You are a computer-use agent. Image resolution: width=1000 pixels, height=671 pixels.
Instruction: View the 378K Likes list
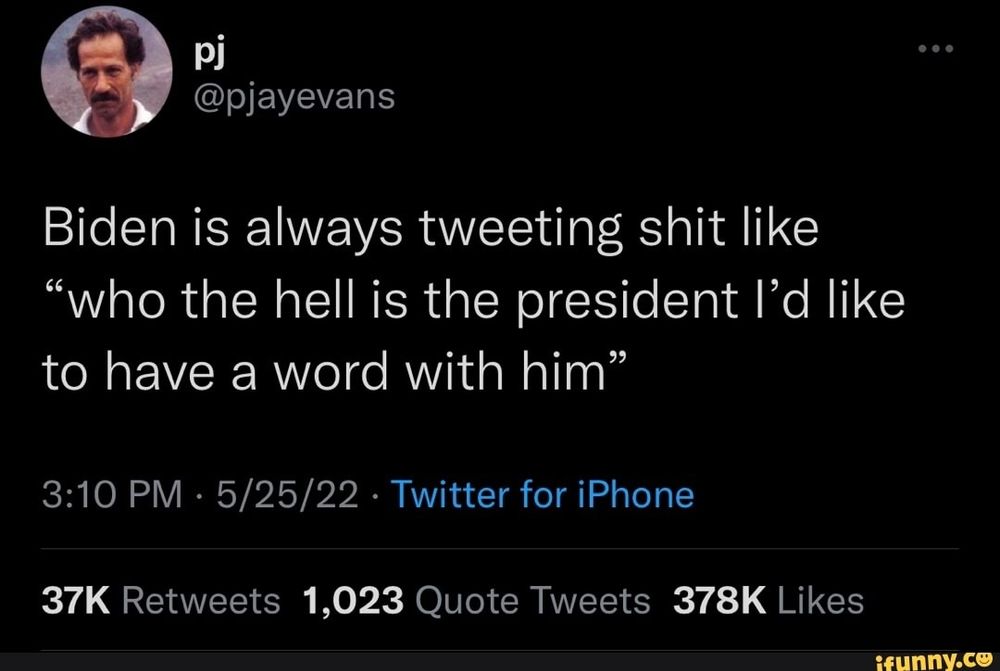[768, 598]
